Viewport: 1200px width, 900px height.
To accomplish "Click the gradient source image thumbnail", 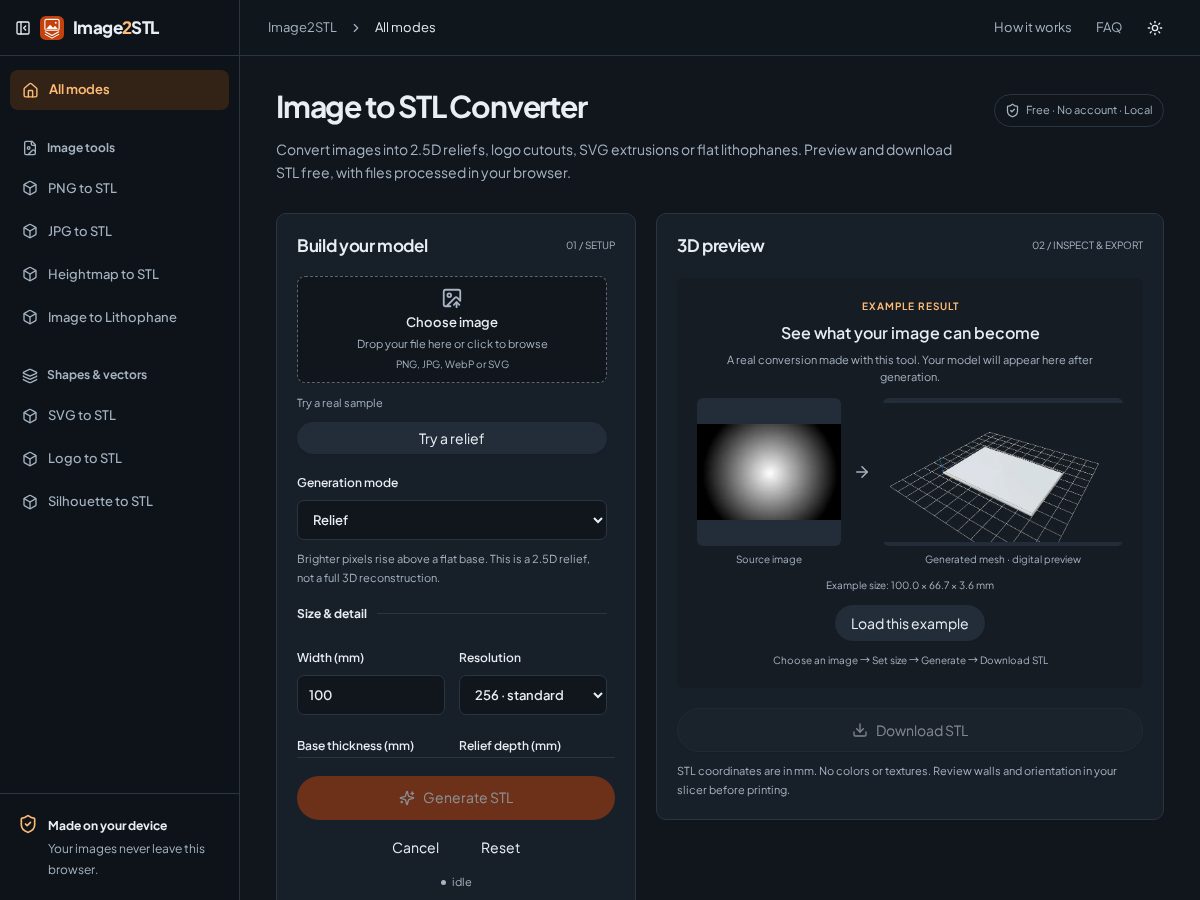I will (769, 472).
